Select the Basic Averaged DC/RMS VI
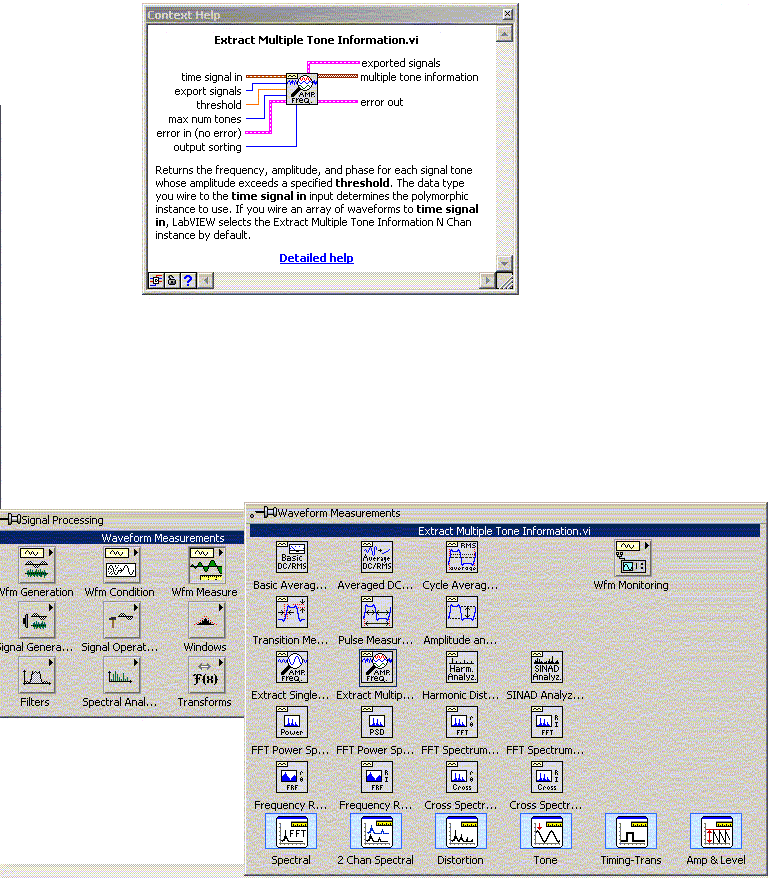The width and height of the screenshot is (768, 878). click(292, 557)
